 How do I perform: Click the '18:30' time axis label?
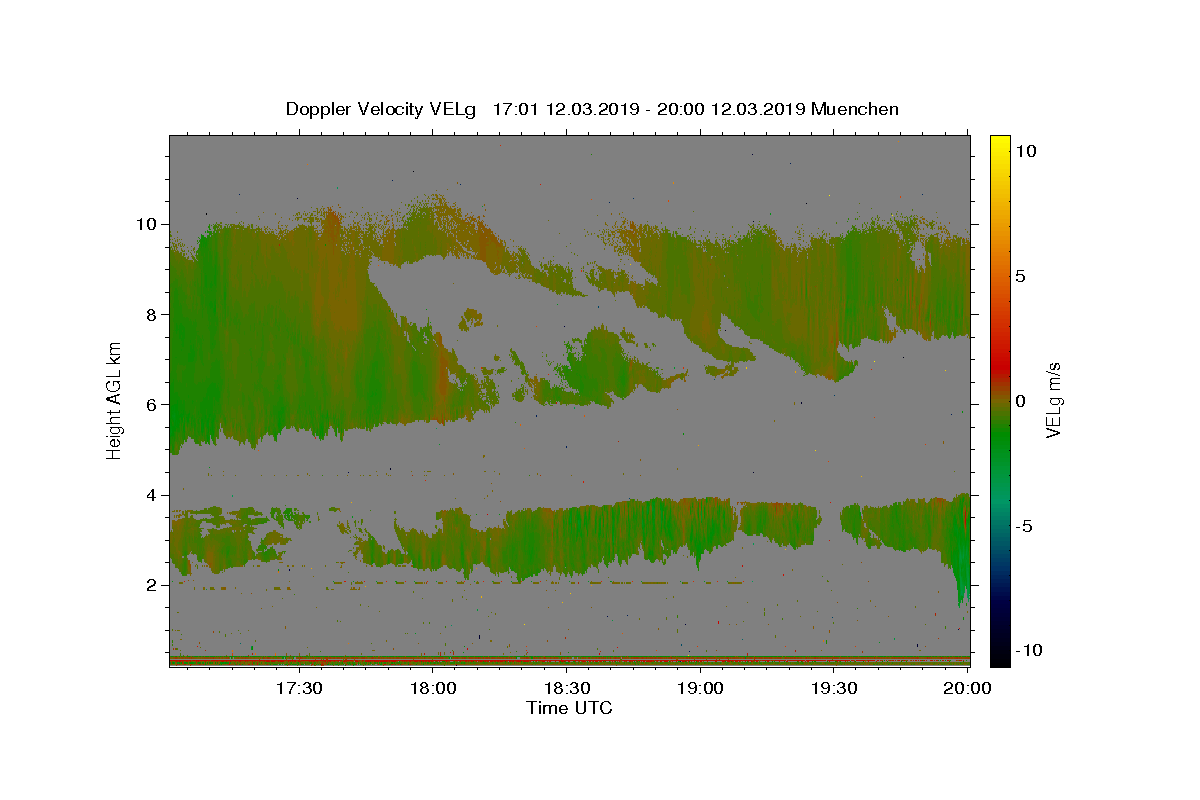(x=566, y=688)
